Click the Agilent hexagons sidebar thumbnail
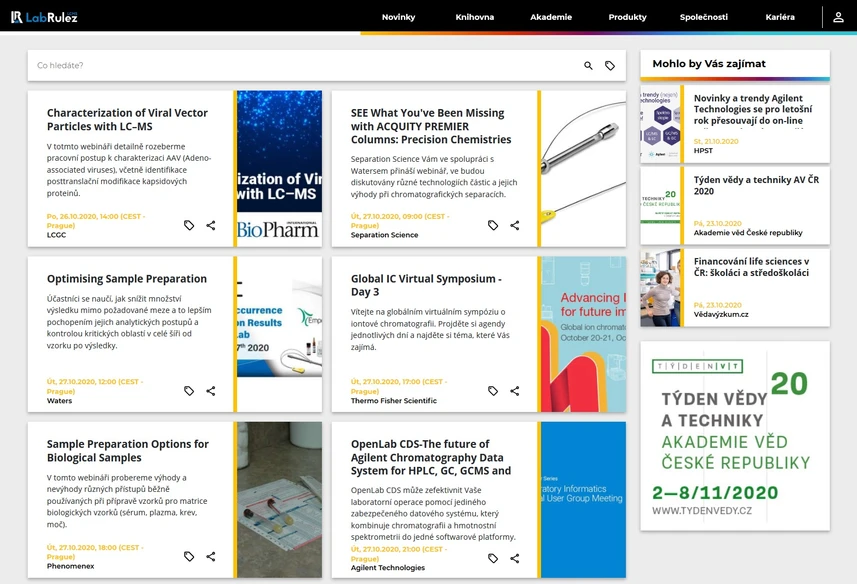The height and width of the screenshot is (584, 857). tap(660, 124)
